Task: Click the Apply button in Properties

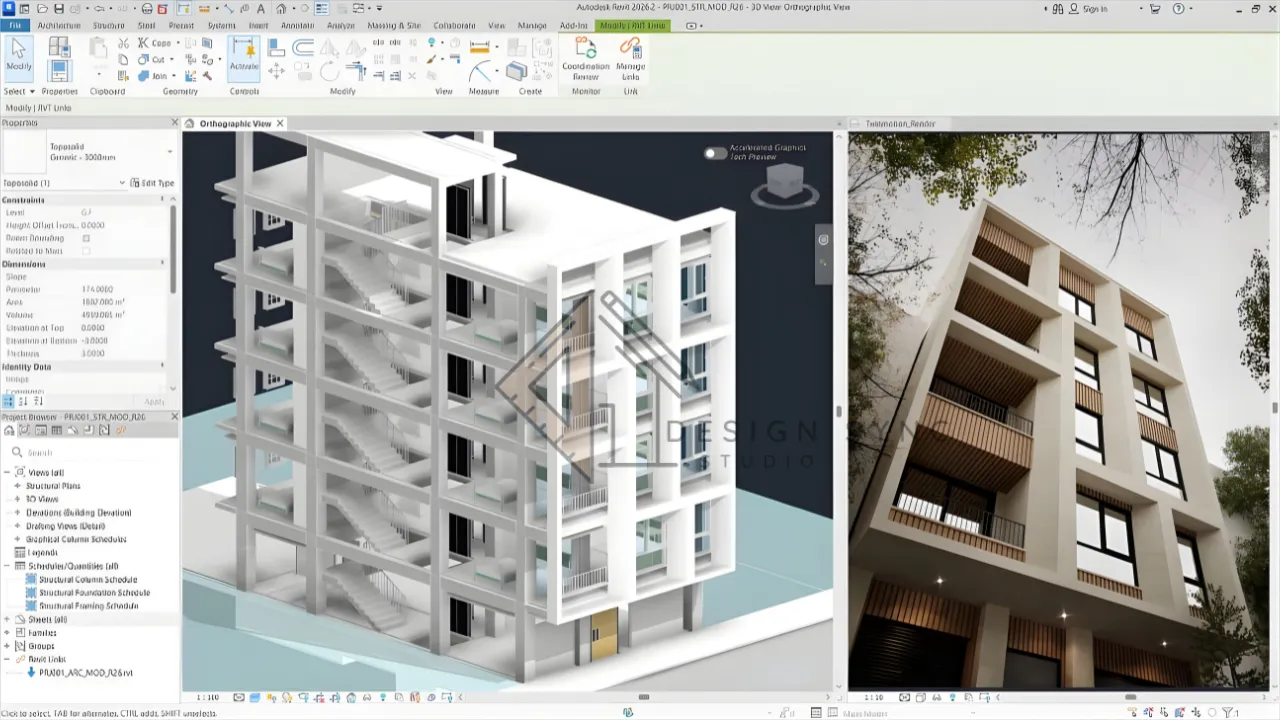Action: click(x=154, y=401)
